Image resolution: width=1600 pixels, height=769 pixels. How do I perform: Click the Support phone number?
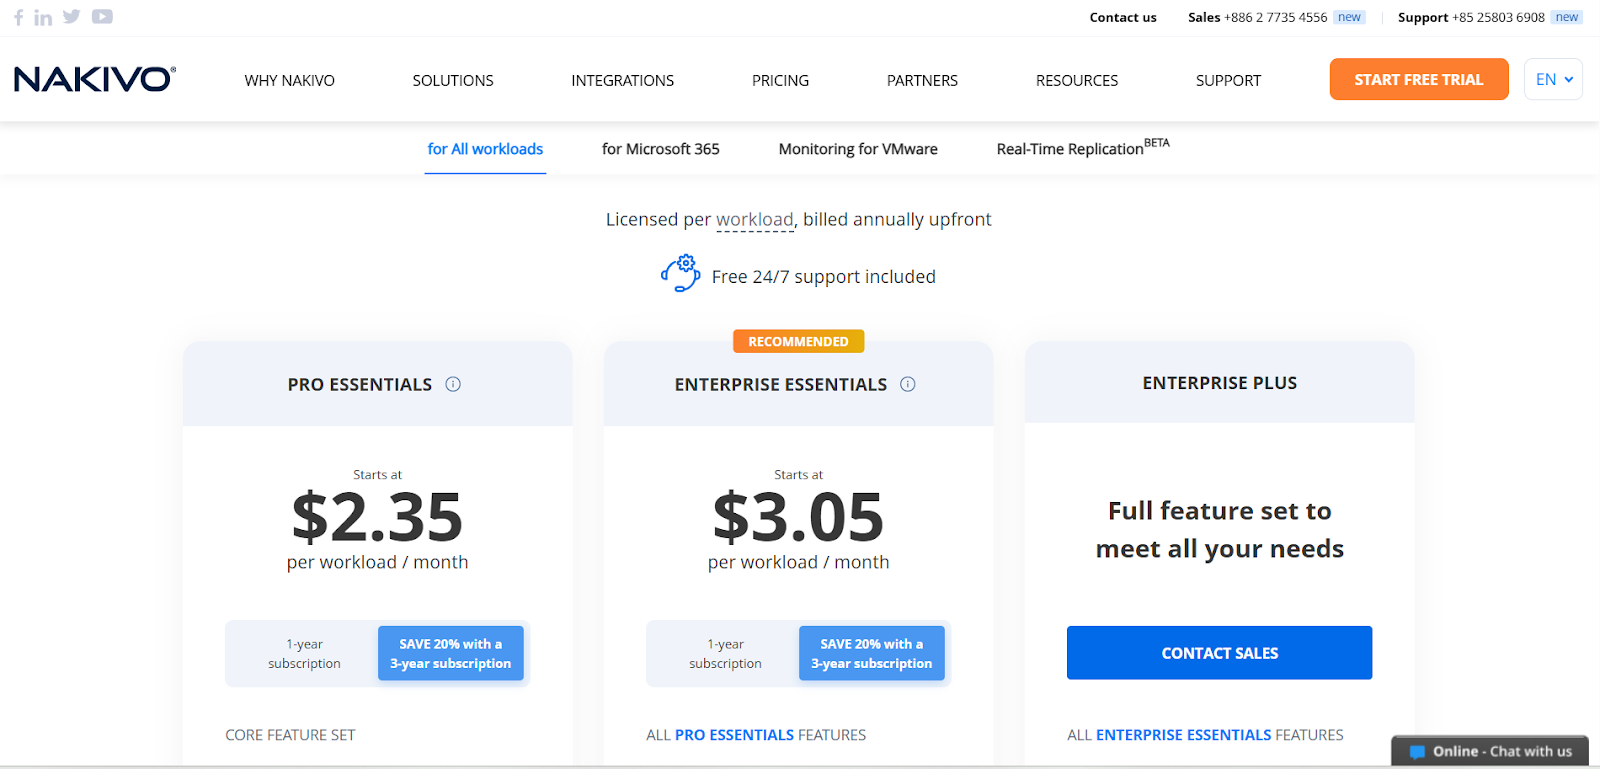click(1499, 17)
